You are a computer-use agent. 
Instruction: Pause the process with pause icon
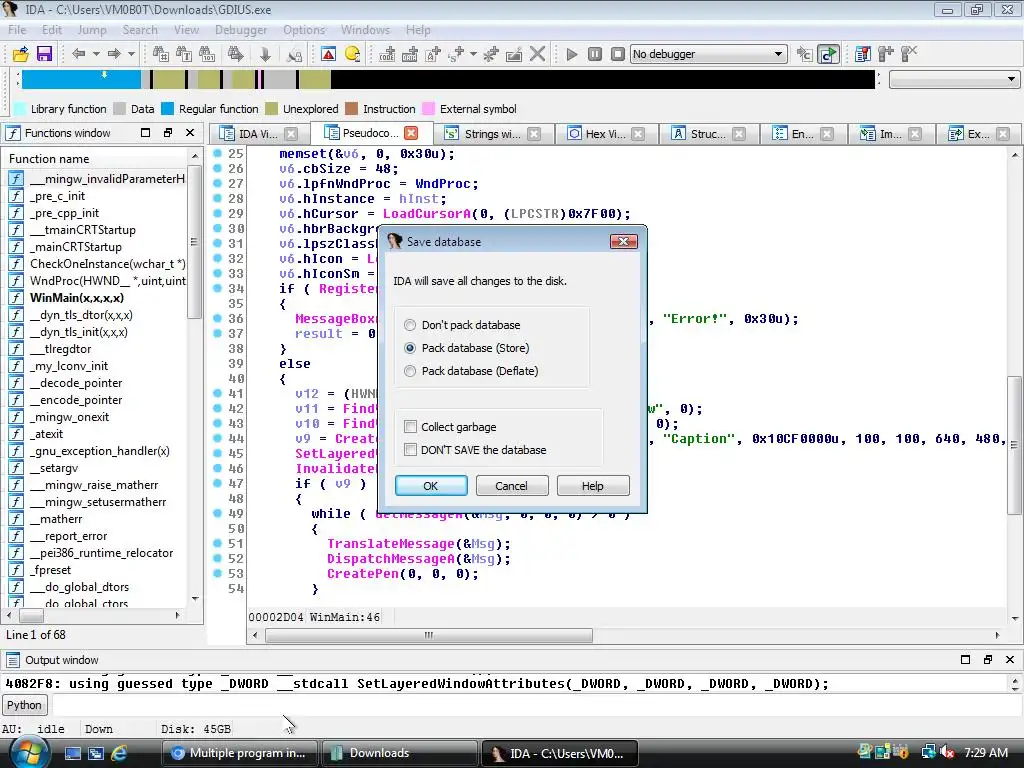tap(594, 54)
